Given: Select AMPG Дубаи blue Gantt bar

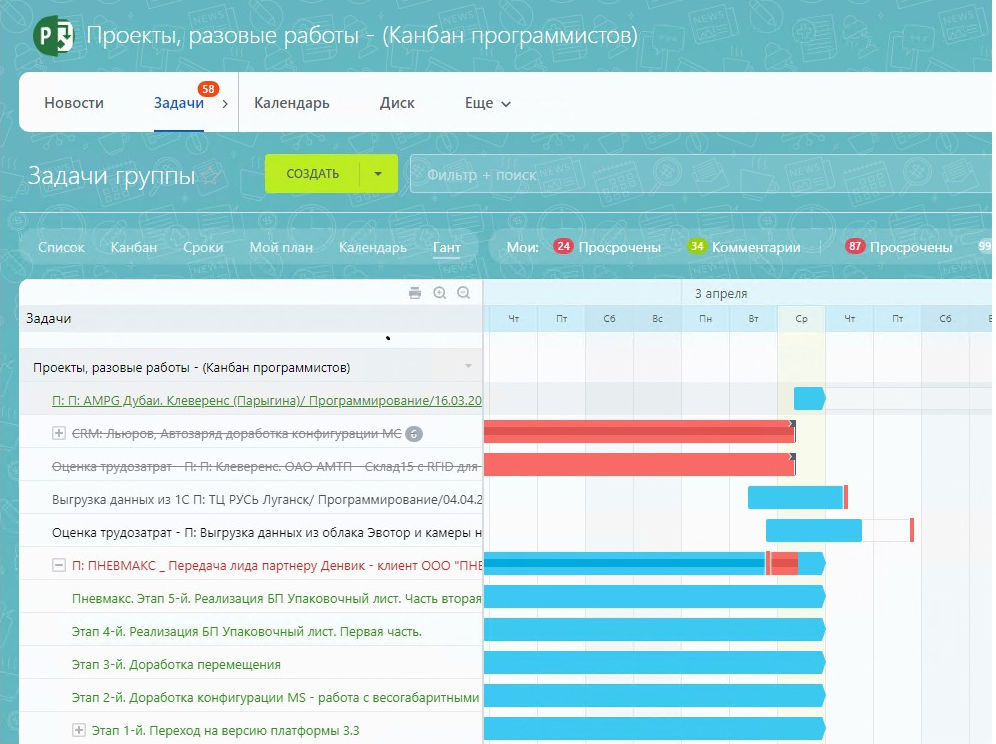Looking at the screenshot, I should click(x=809, y=398).
